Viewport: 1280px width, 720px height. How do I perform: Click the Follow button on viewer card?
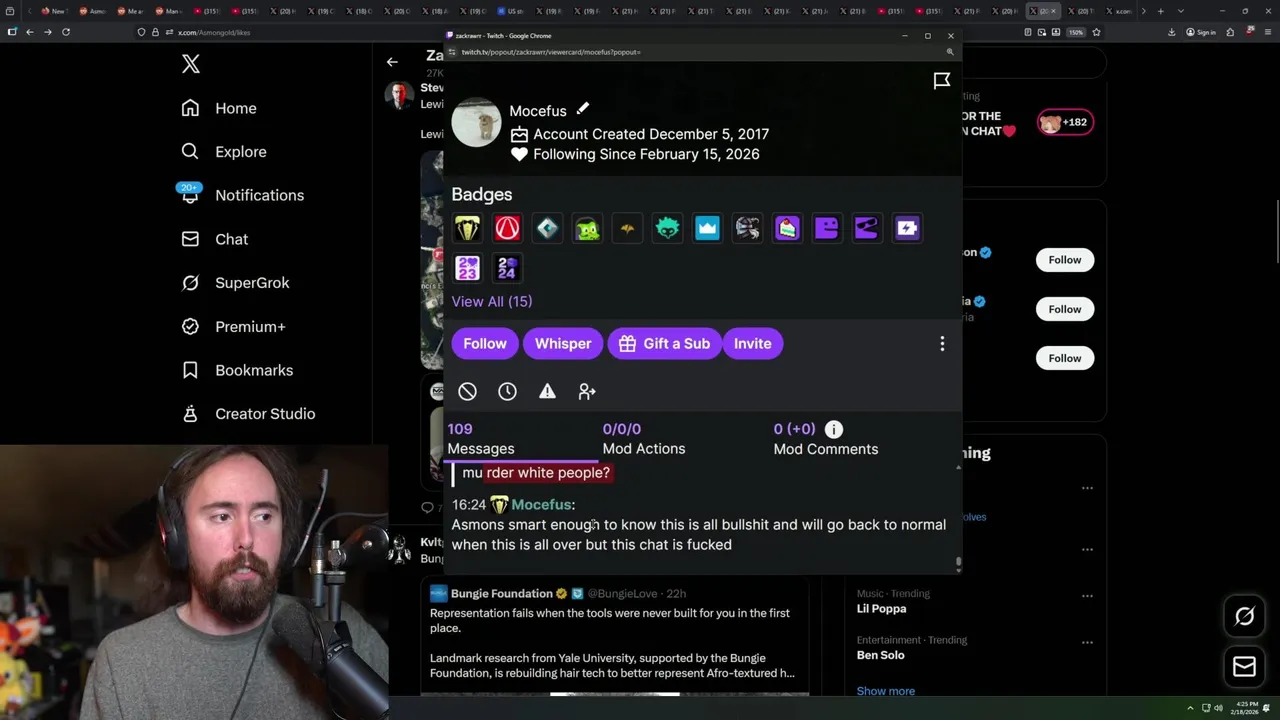485,343
